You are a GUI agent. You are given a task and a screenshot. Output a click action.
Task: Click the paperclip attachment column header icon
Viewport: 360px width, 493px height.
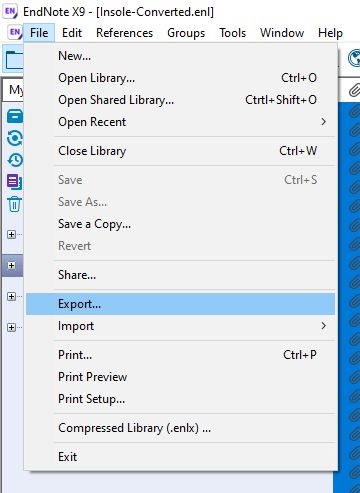tap(354, 90)
